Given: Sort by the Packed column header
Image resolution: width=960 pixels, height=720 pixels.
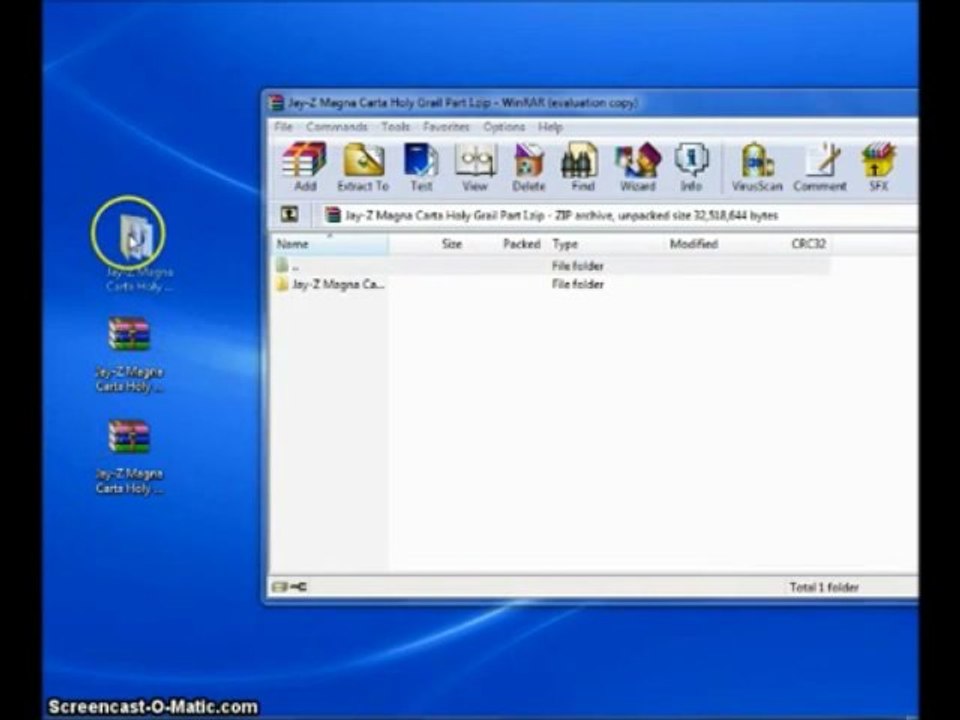Looking at the screenshot, I should coord(506,244).
